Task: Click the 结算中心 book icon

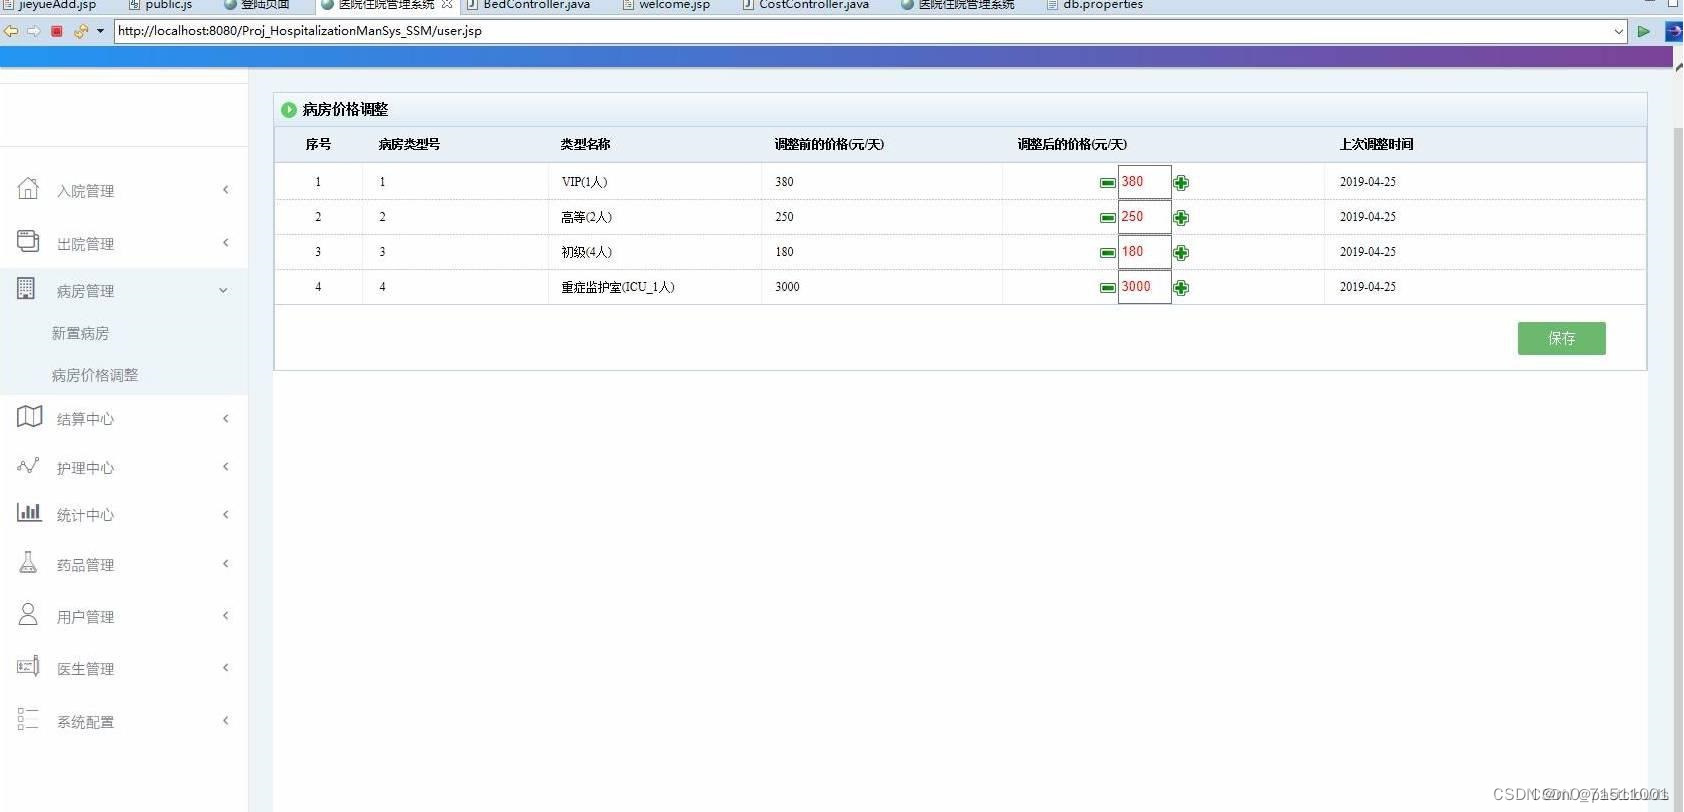Action: 29,416
